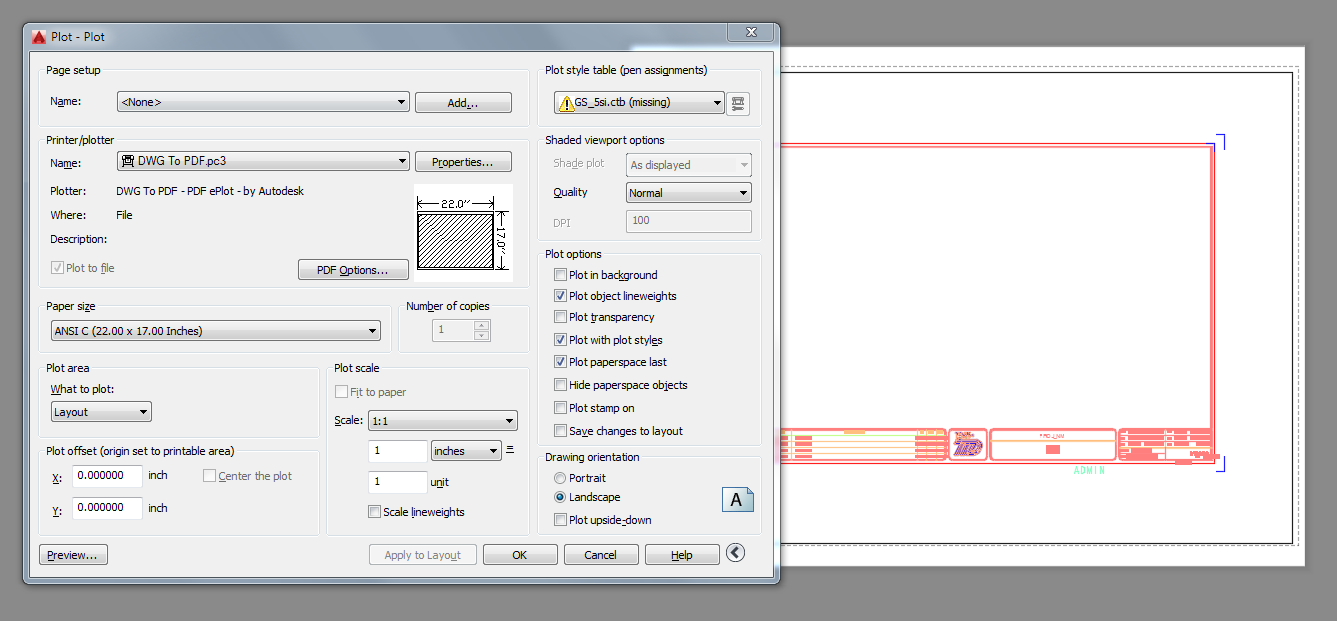Enable Scale lineweights checkbox

(x=374, y=512)
